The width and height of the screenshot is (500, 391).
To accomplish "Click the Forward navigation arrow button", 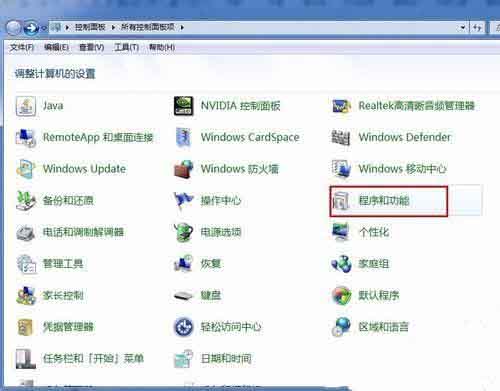I will click(x=31, y=28).
